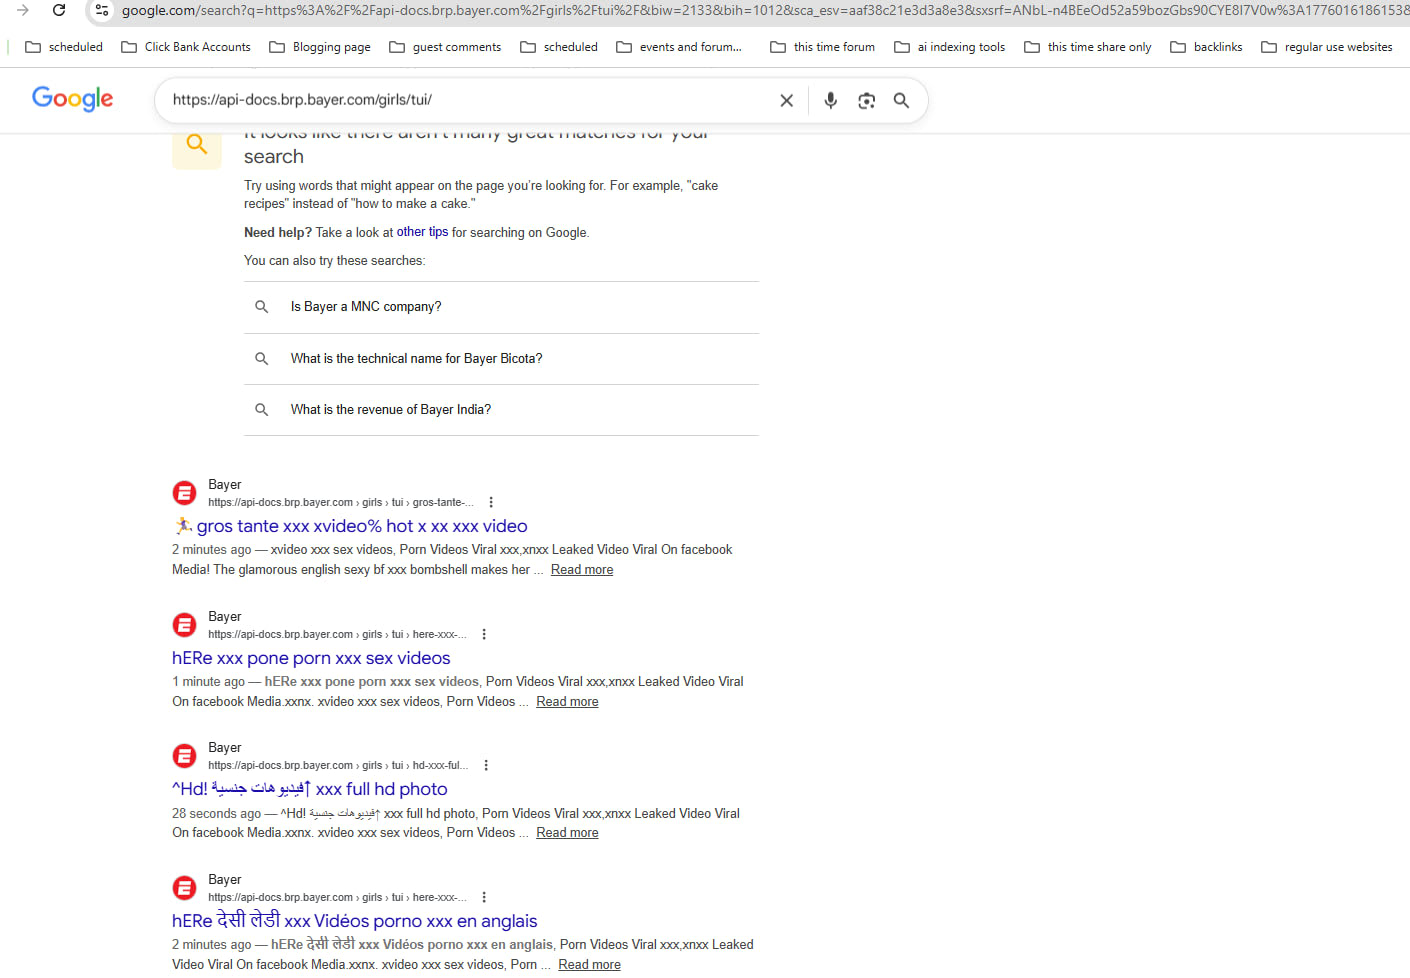Open the regular use websites bookmark folder
The image size is (1410, 978).
(x=1327, y=47)
